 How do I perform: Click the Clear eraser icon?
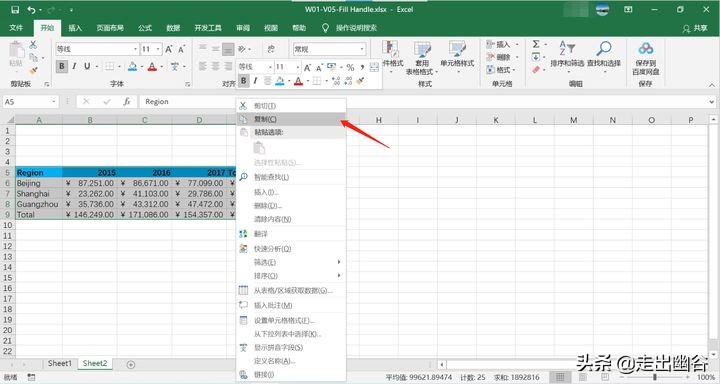pos(536,69)
